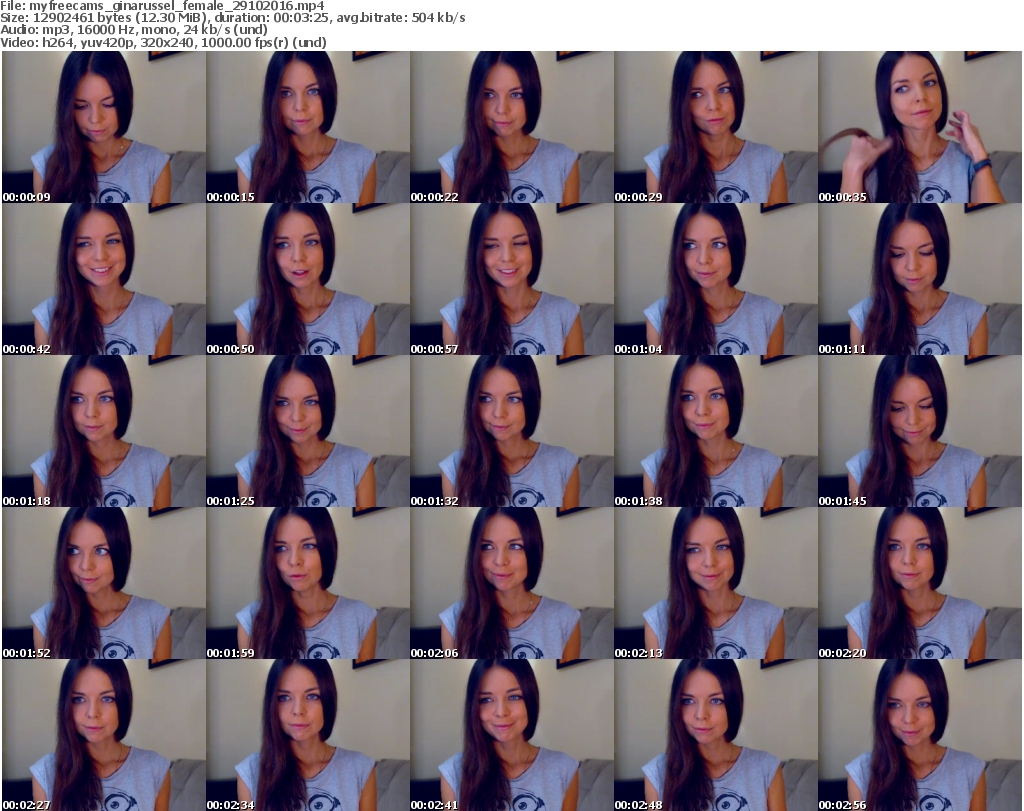
Task: Select the thumbnail frame stamped 00:00:15
Action: (x=308, y=127)
